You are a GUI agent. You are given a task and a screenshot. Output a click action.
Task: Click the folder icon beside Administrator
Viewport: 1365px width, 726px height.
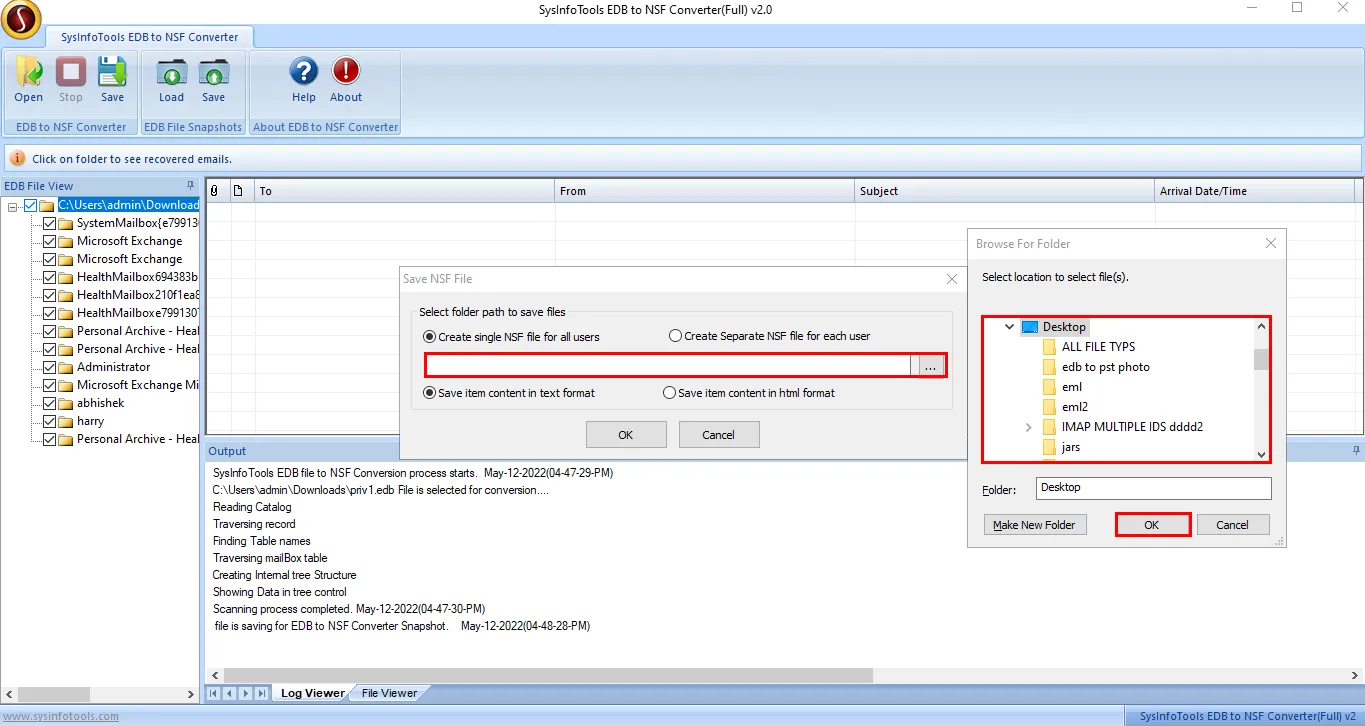tap(66, 367)
